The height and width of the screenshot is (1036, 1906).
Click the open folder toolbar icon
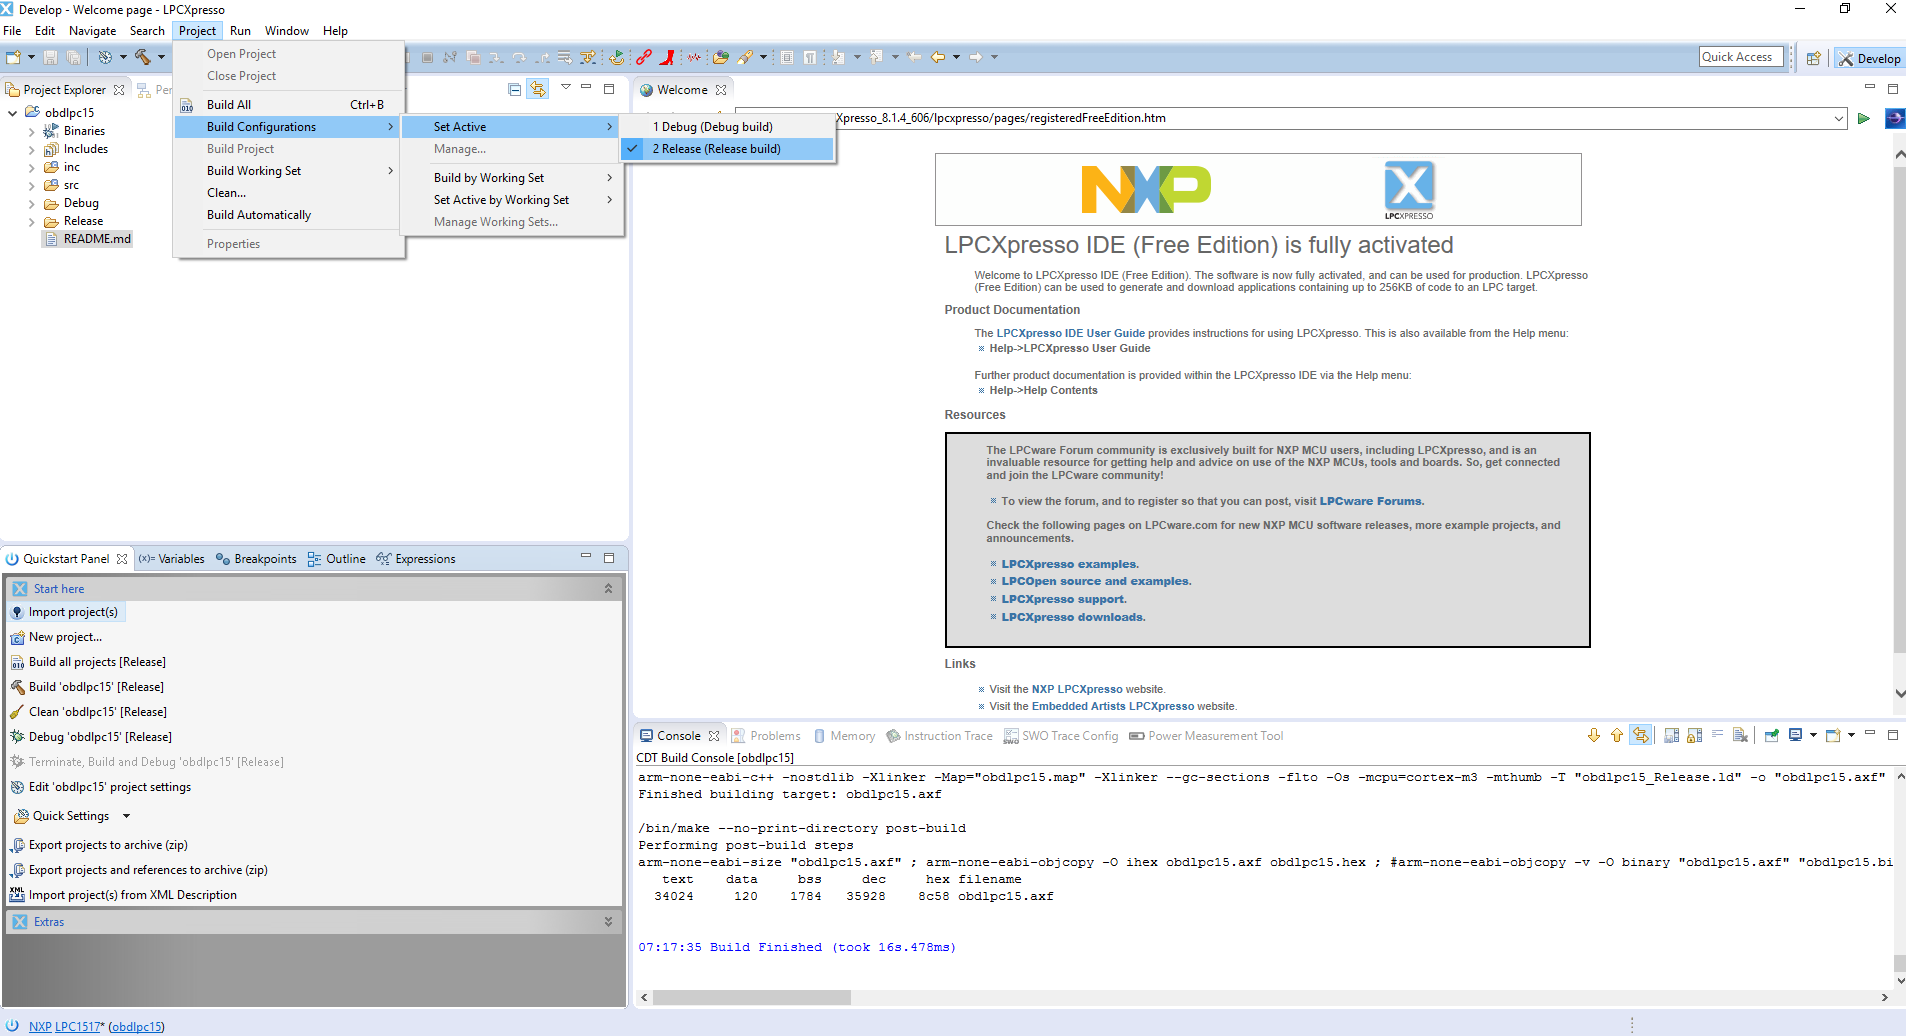coord(720,57)
